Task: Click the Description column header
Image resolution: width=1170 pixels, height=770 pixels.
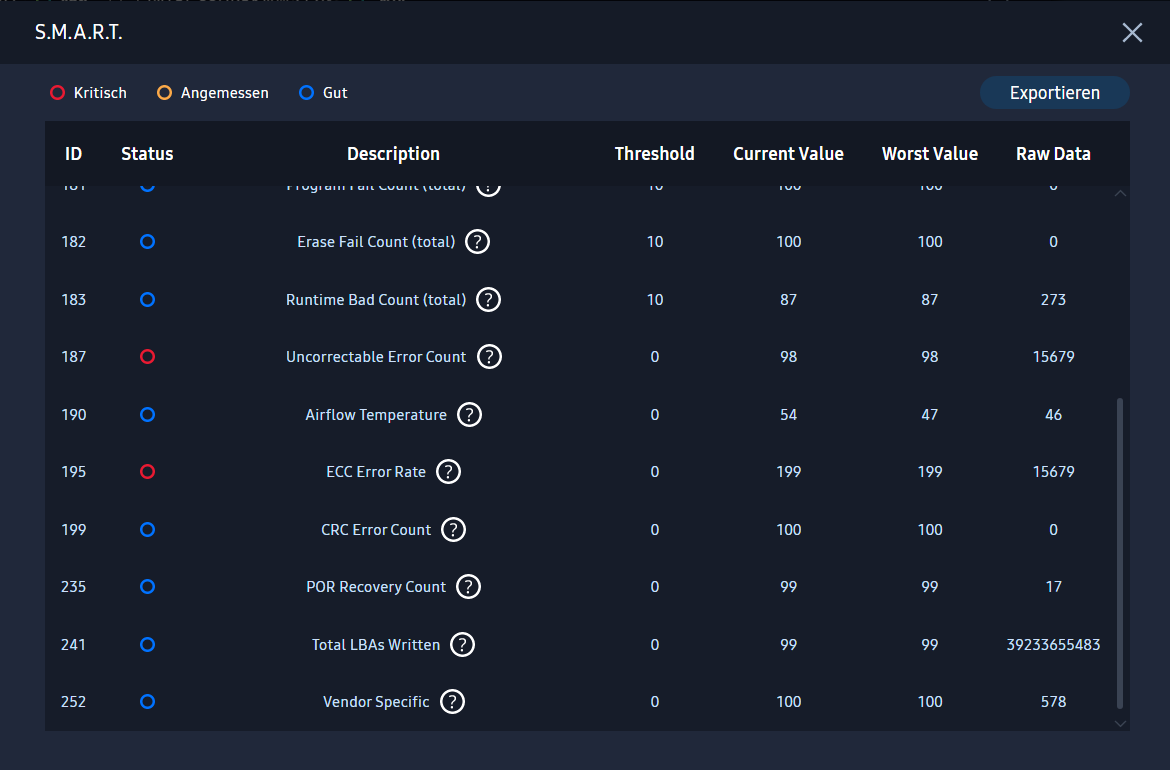Action: click(393, 154)
